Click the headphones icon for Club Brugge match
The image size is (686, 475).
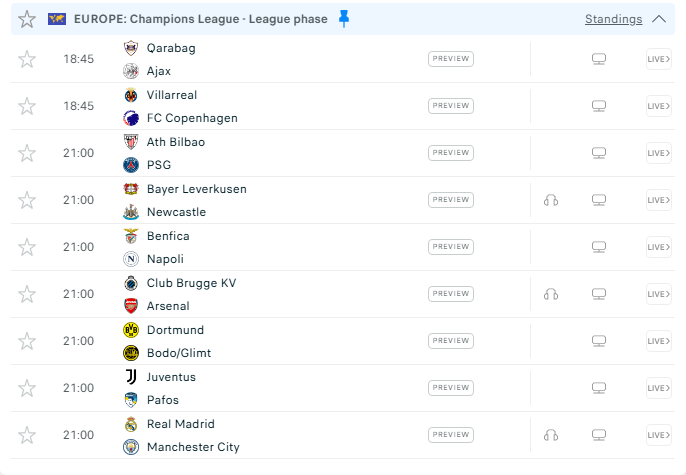pyautogui.click(x=550, y=294)
